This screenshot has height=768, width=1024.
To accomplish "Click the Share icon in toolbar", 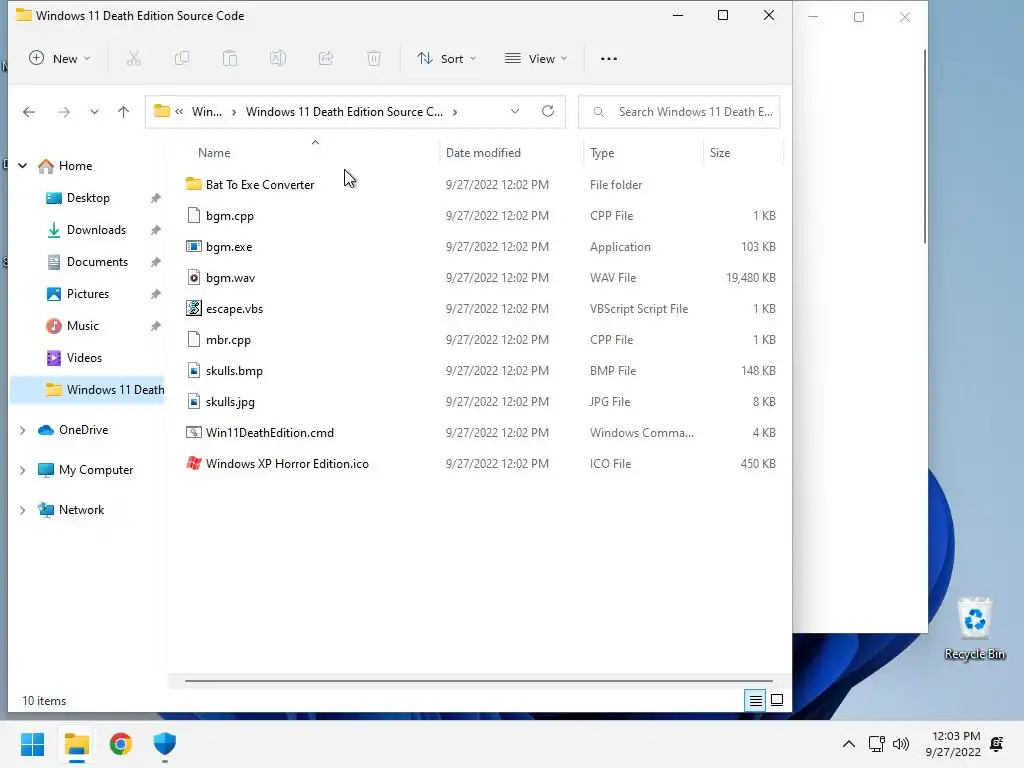I will pyautogui.click(x=326, y=59).
